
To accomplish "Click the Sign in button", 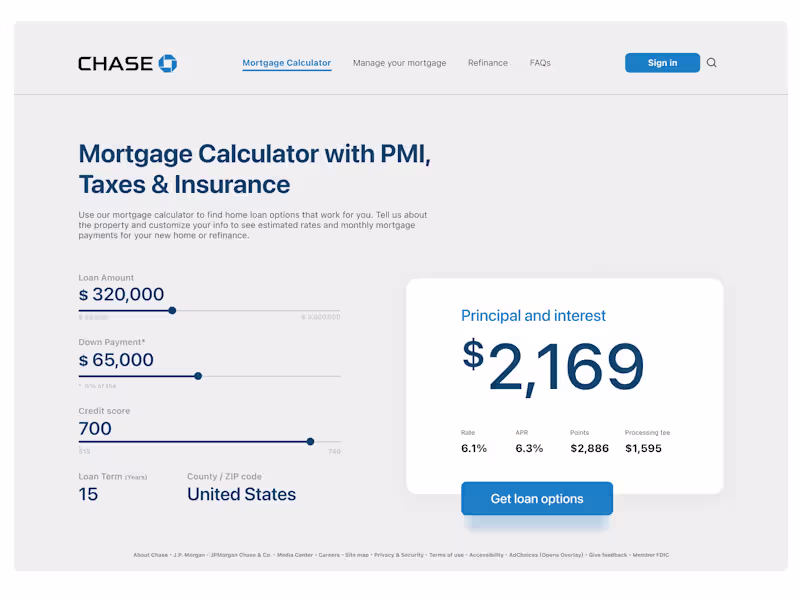I will [662, 63].
